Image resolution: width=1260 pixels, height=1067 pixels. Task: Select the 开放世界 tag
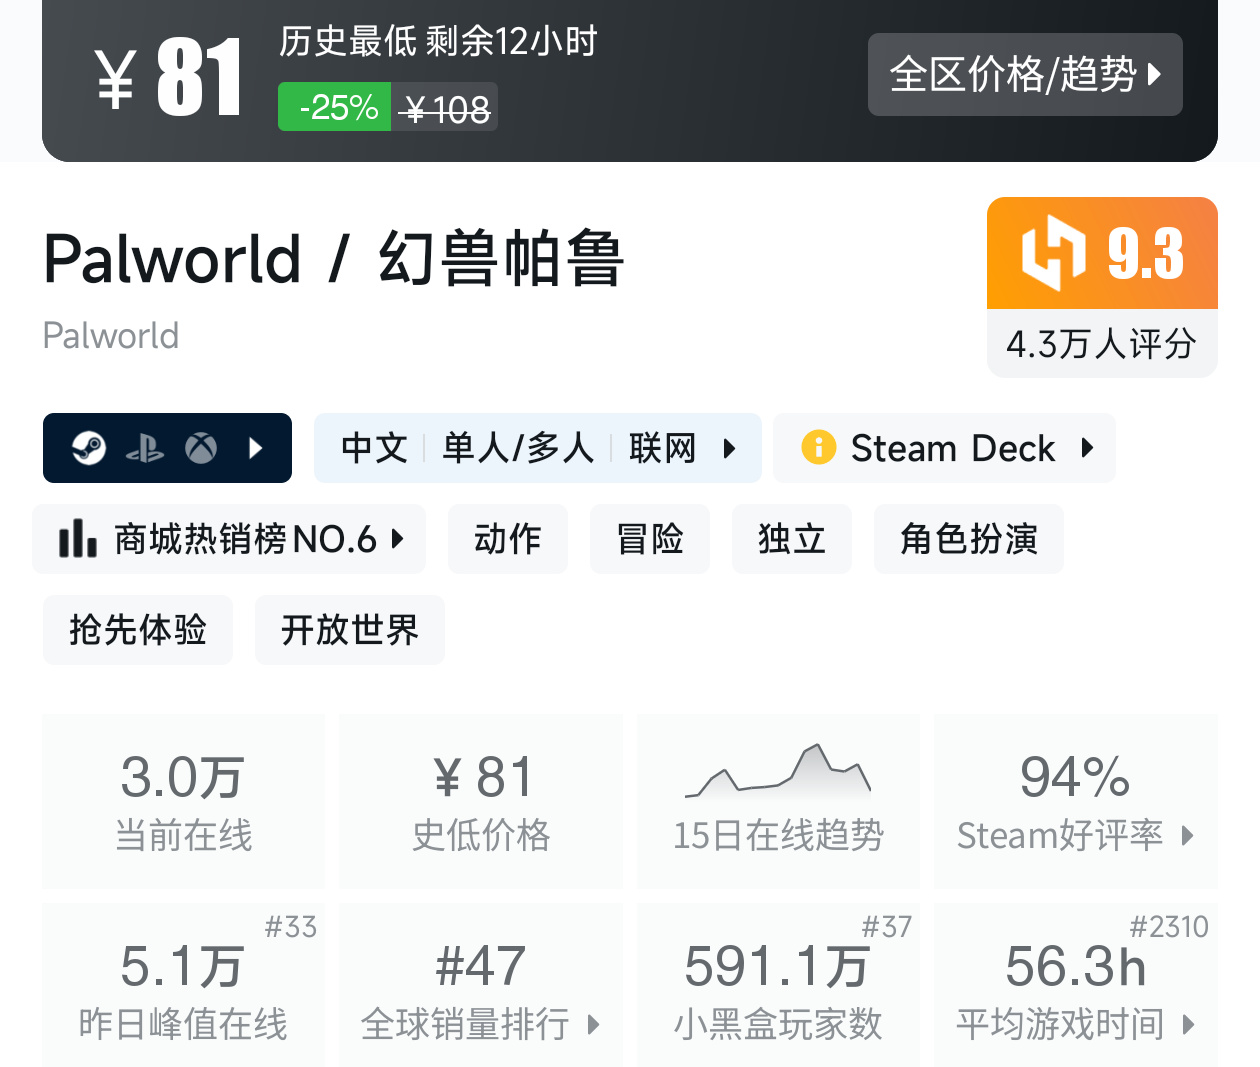[350, 630]
